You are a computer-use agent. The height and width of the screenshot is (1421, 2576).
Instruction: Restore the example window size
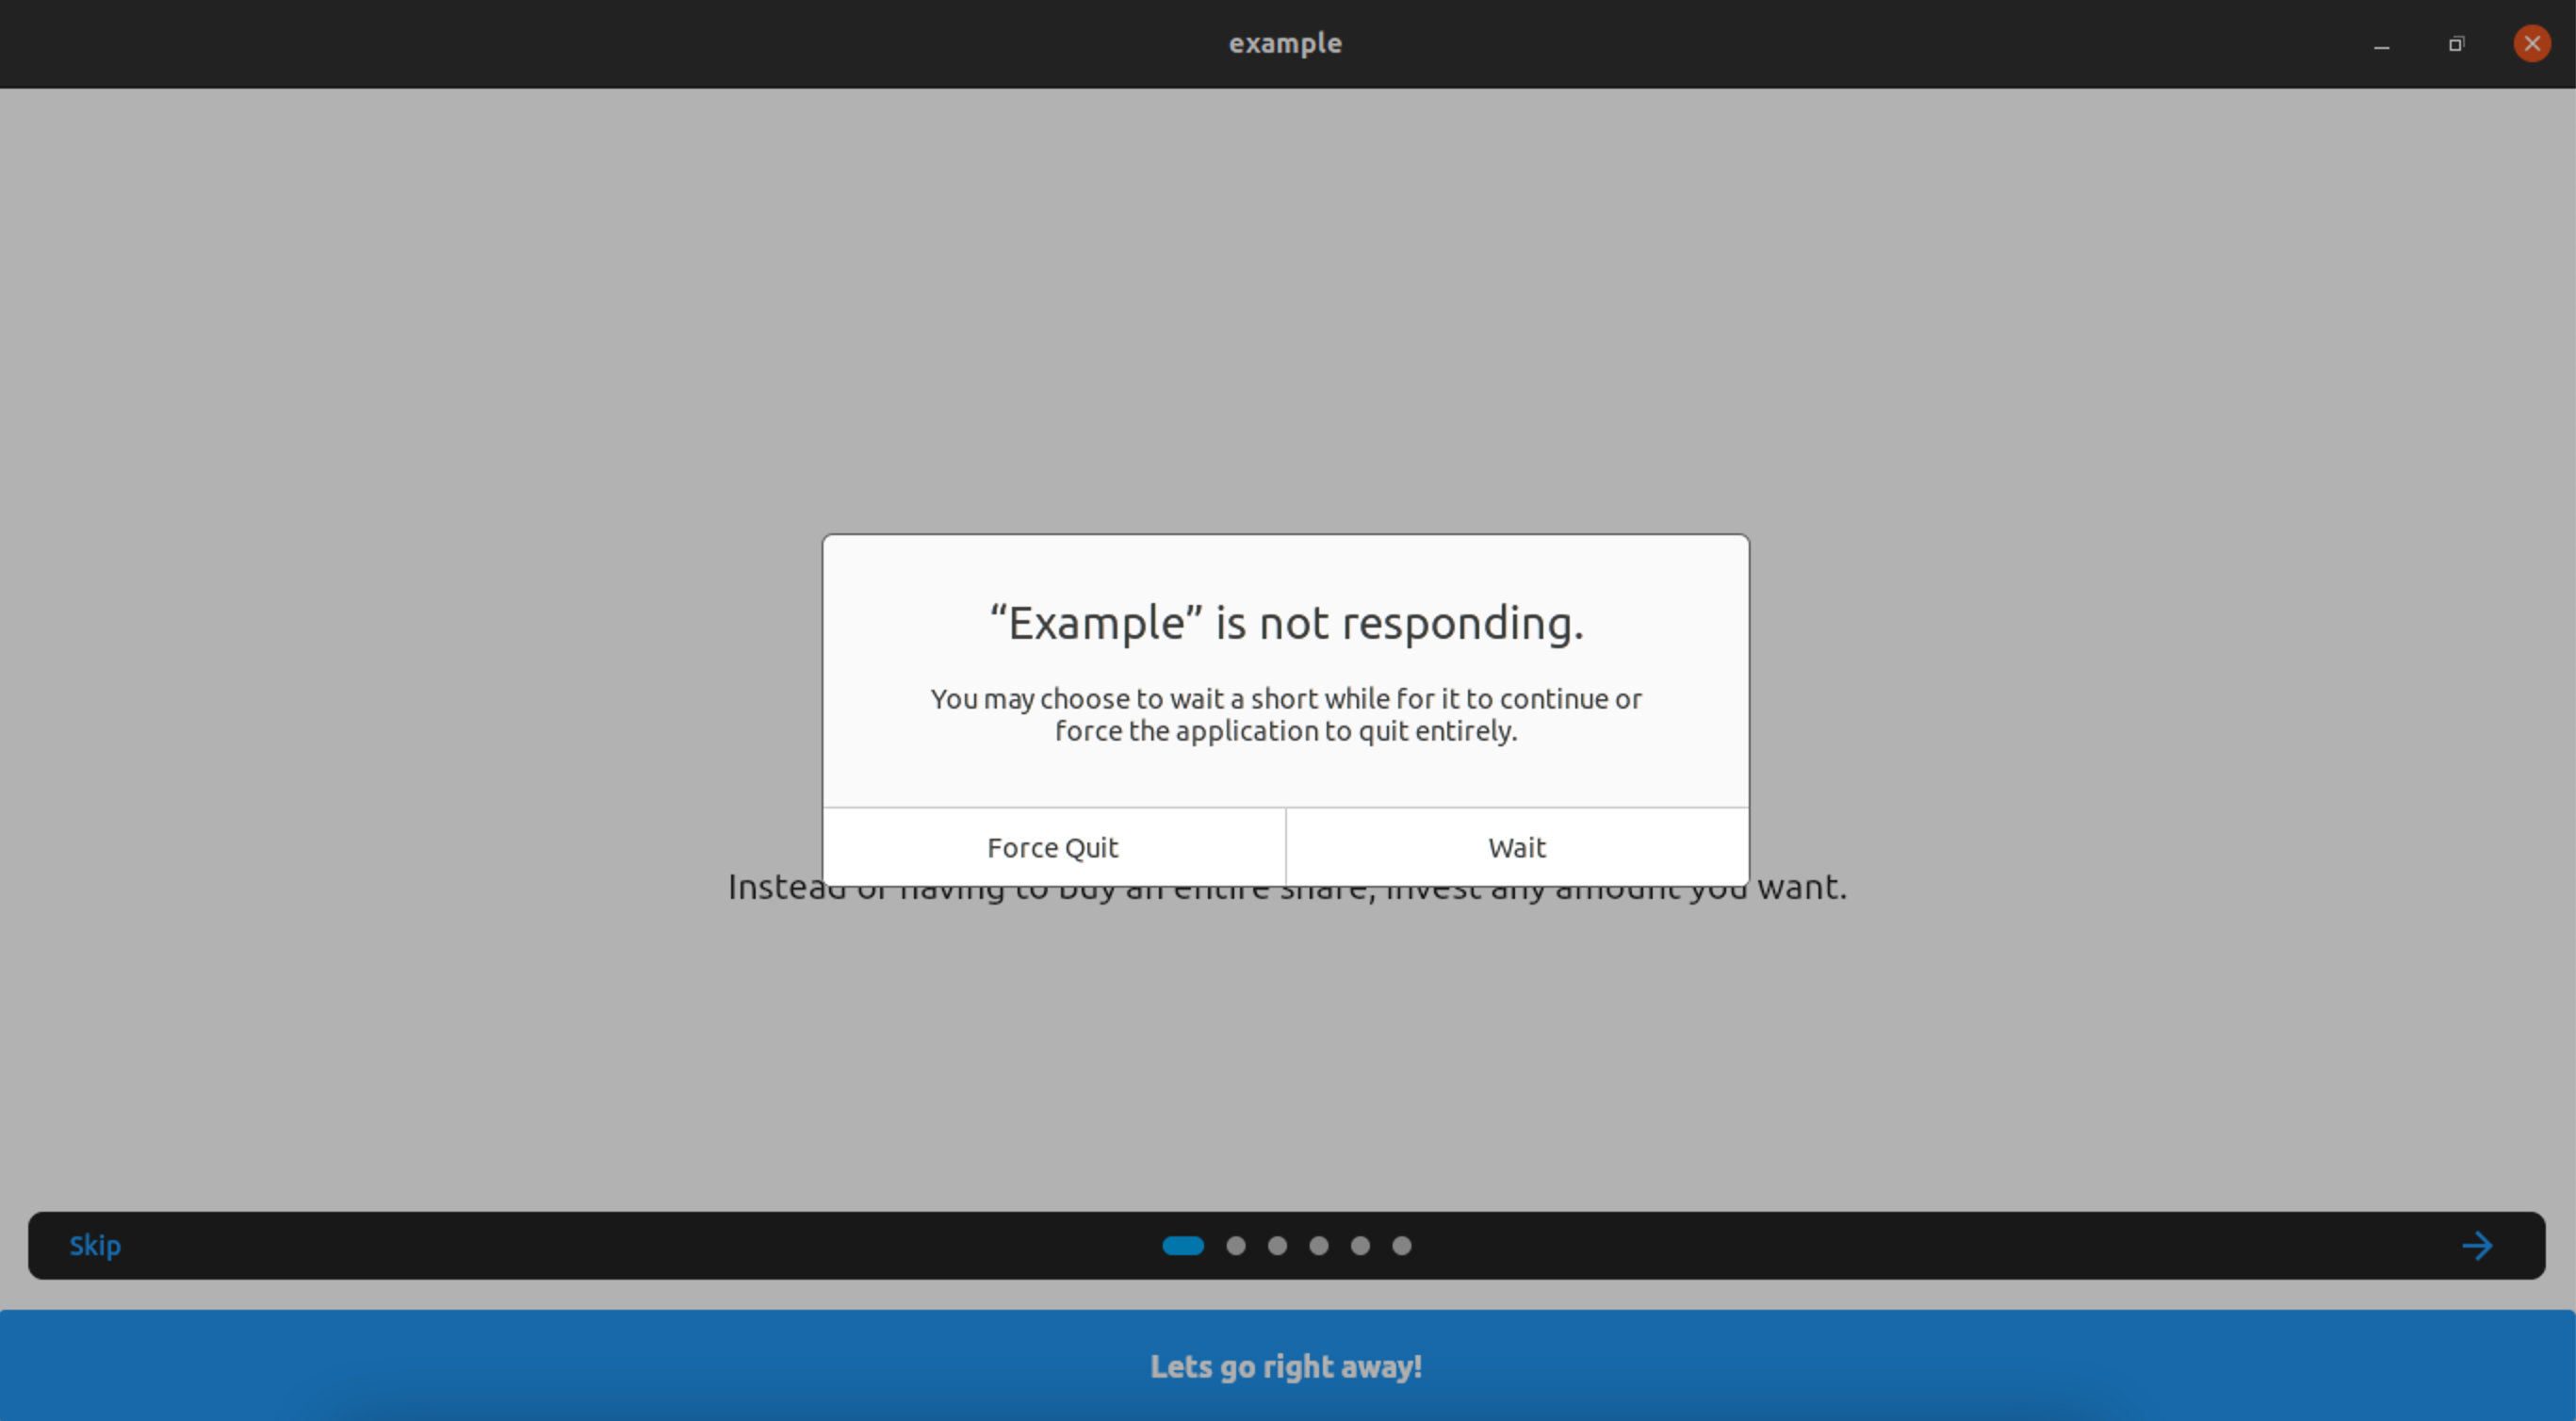(x=2456, y=44)
